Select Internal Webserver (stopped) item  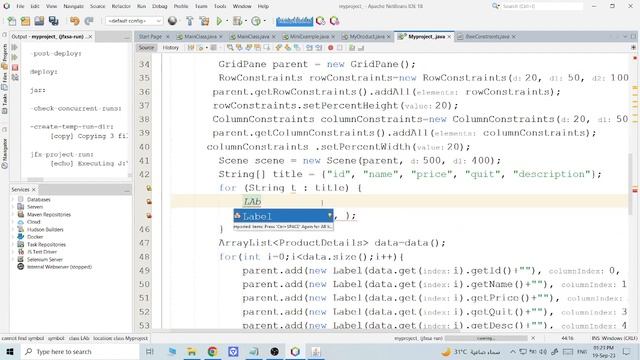pyautogui.click(x=59, y=267)
